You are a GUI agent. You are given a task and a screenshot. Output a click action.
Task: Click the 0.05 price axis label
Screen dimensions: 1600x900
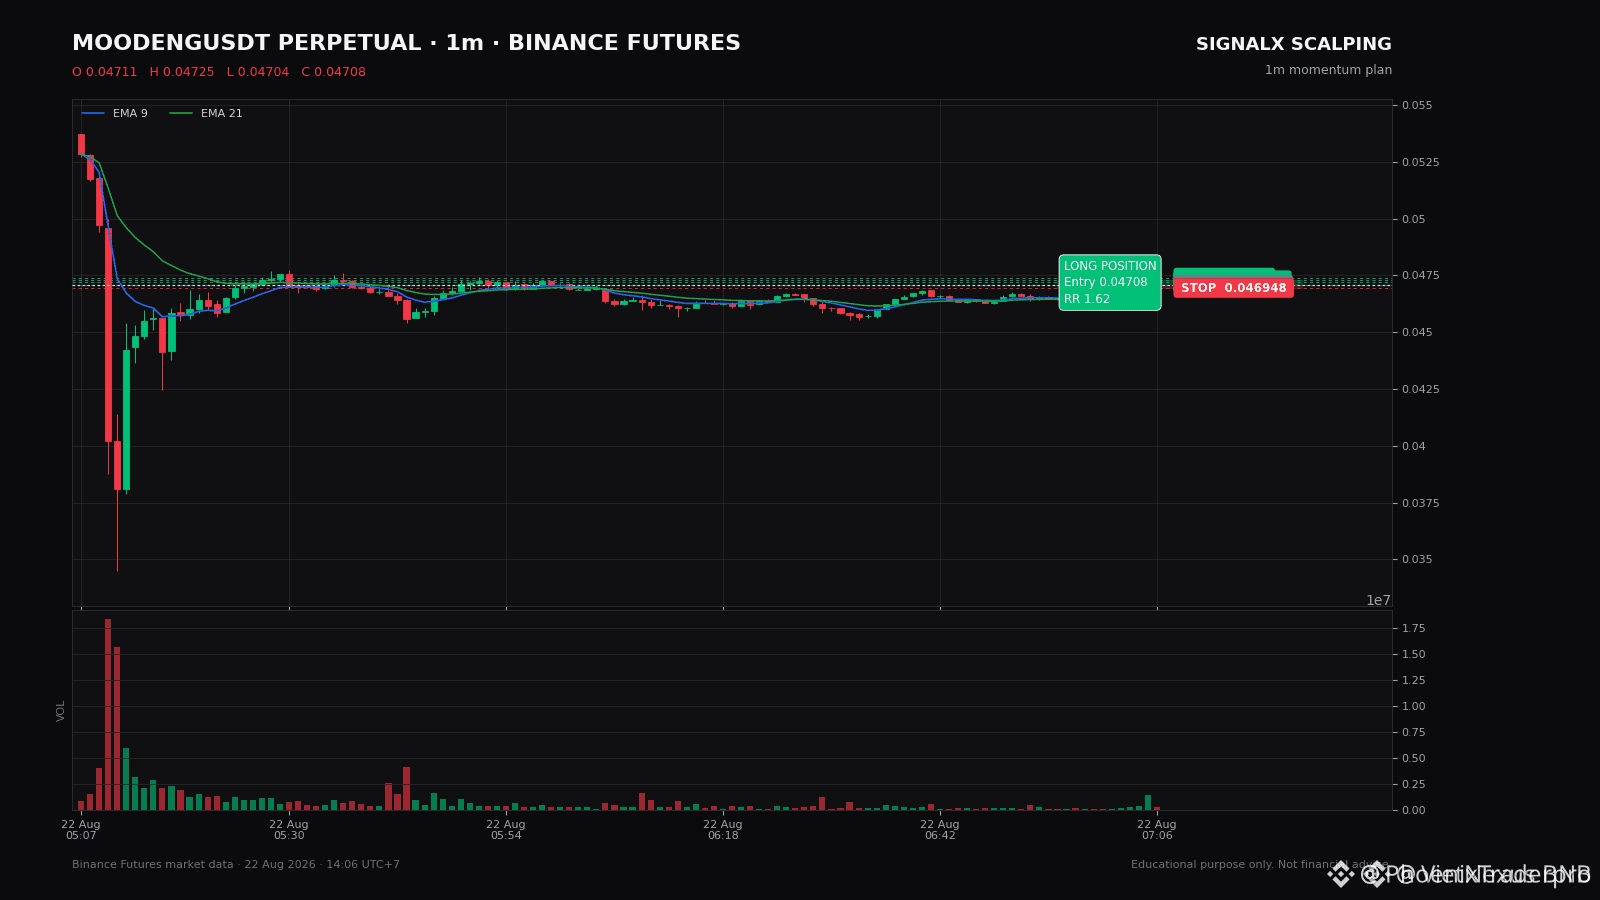coord(1414,220)
